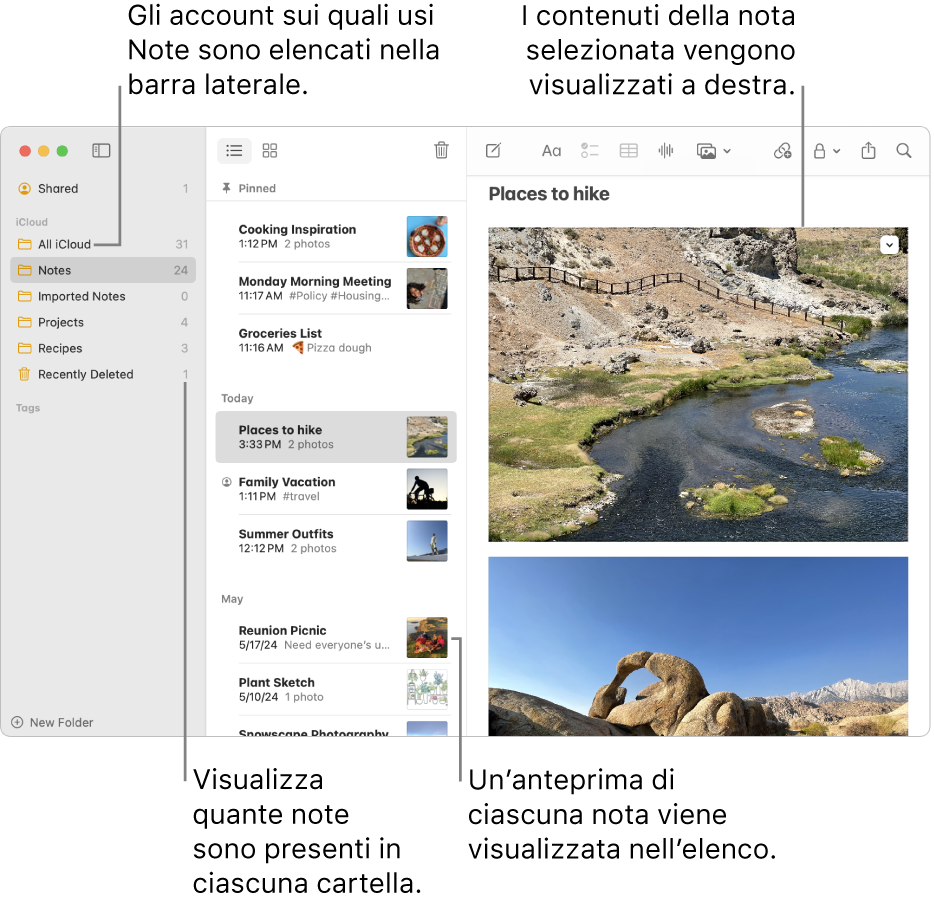Image resolution: width=934 pixels, height=904 pixels.
Task: Click the Pinned section header
Action: pyautogui.click(x=249, y=188)
